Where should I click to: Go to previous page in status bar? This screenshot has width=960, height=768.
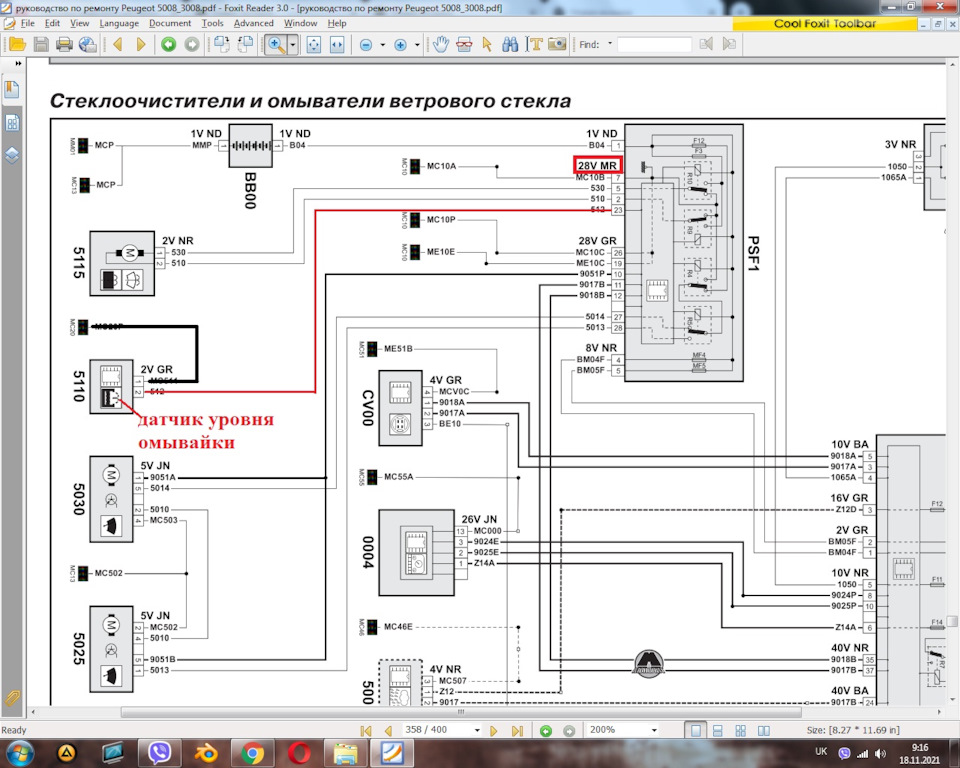[388, 731]
